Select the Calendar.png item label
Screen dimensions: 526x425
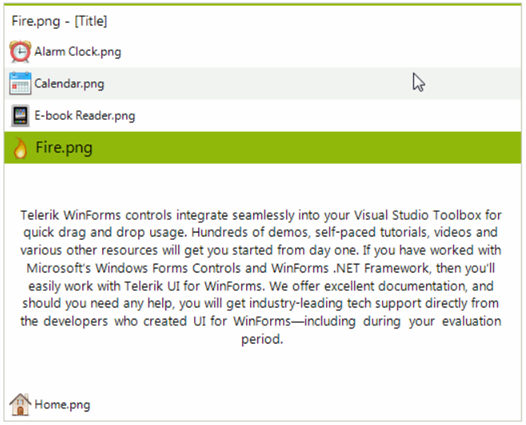click(x=69, y=84)
